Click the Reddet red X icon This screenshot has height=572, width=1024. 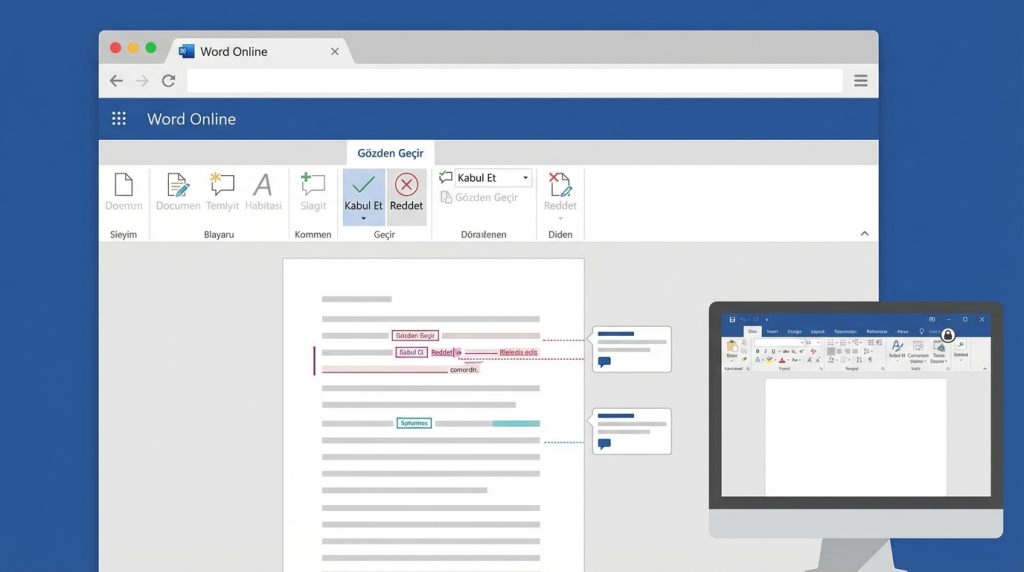[x=406, y=185]
